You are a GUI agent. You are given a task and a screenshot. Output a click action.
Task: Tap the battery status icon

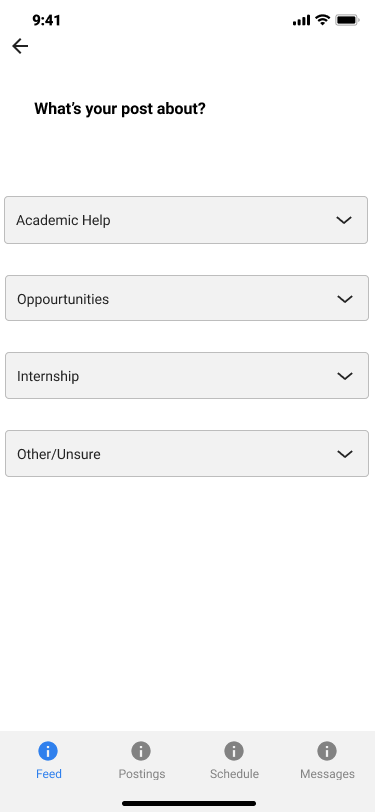(x=348, y=20)
